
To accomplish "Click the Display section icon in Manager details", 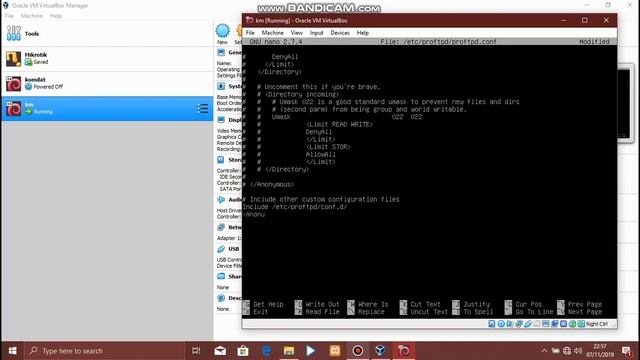I will [x=221, y=120].
